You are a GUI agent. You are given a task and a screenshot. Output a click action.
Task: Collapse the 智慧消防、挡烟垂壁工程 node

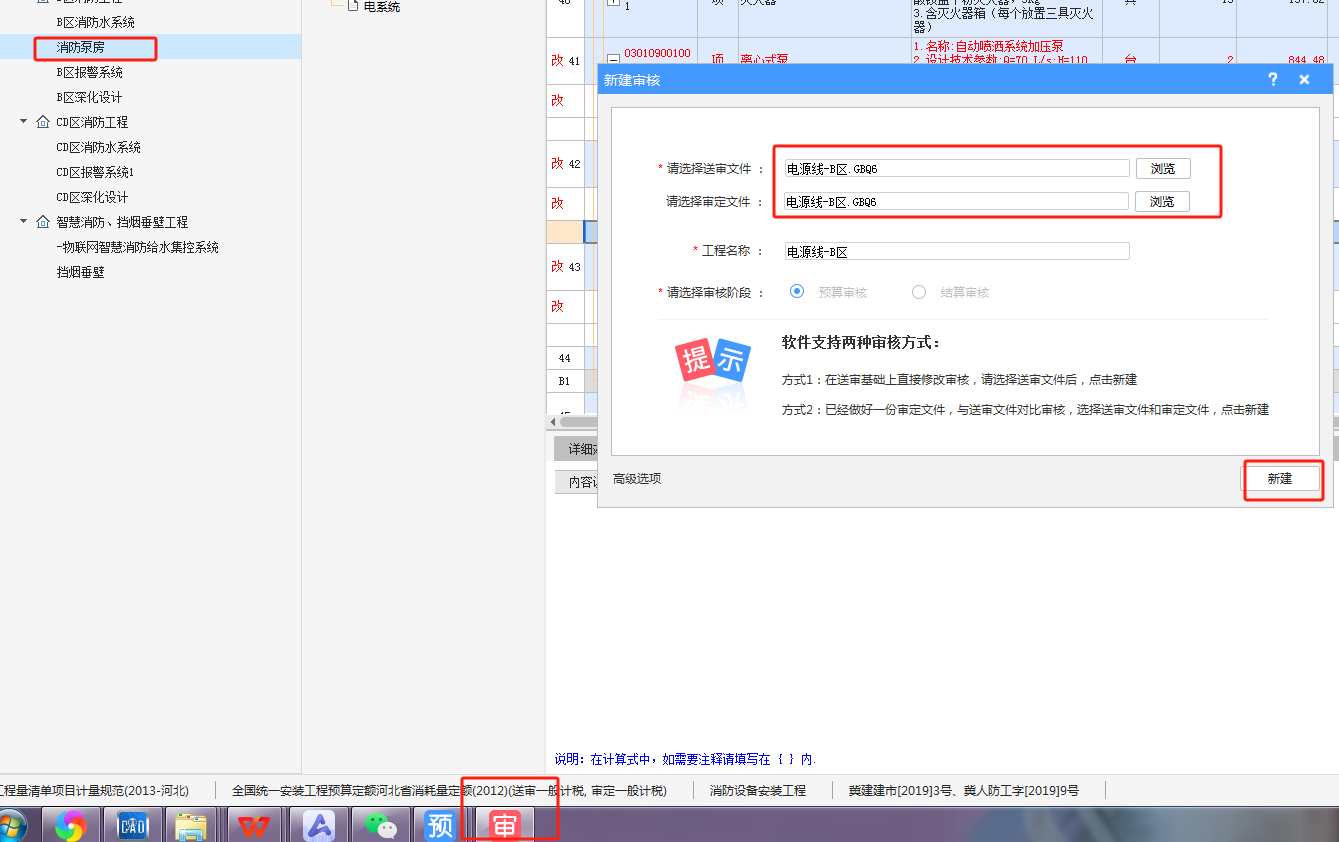pos(23,222)
